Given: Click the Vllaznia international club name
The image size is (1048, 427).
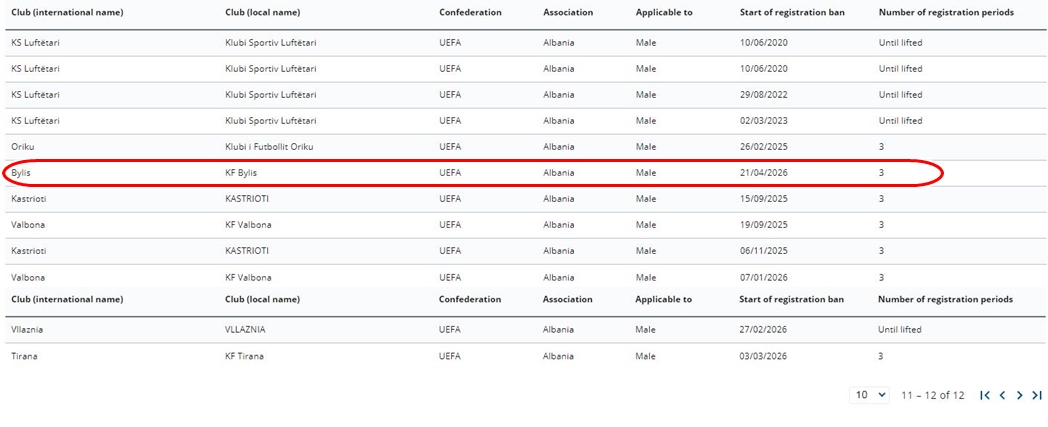Looking at the screenshot, I should 27,329.
